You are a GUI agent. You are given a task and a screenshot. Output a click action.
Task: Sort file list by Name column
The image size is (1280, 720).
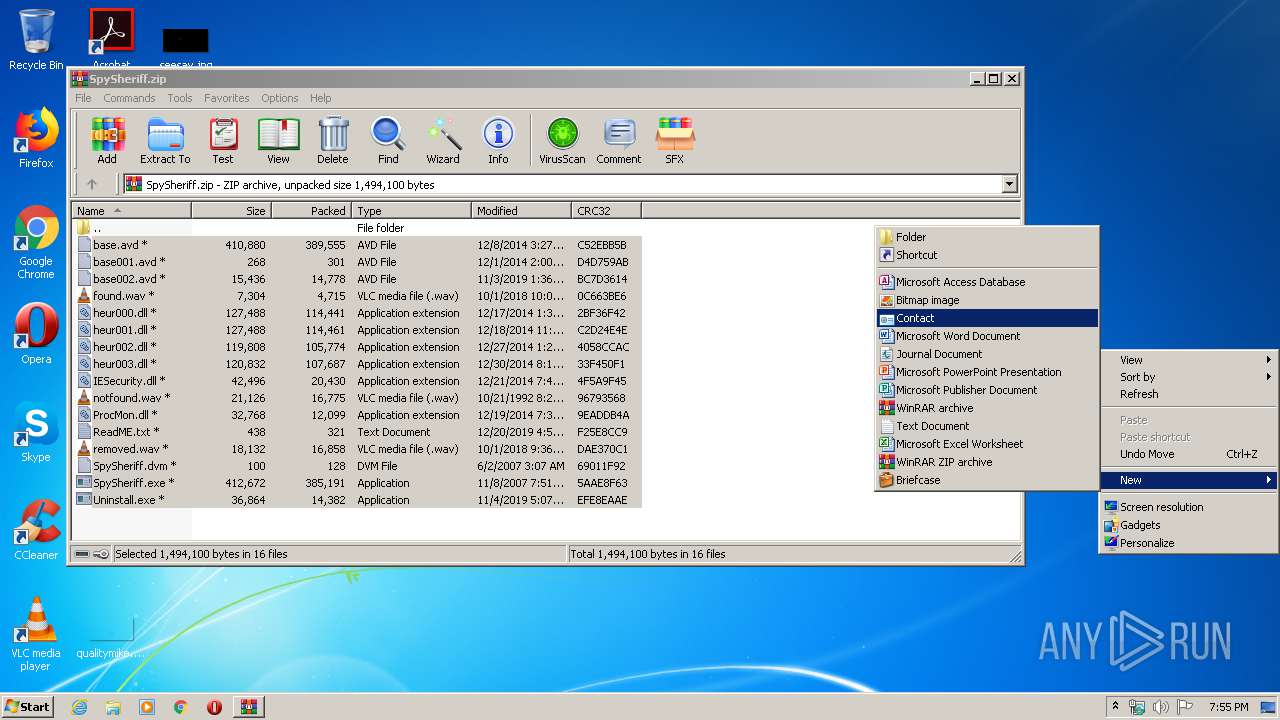pyautogui.click(x=131, y=211)
